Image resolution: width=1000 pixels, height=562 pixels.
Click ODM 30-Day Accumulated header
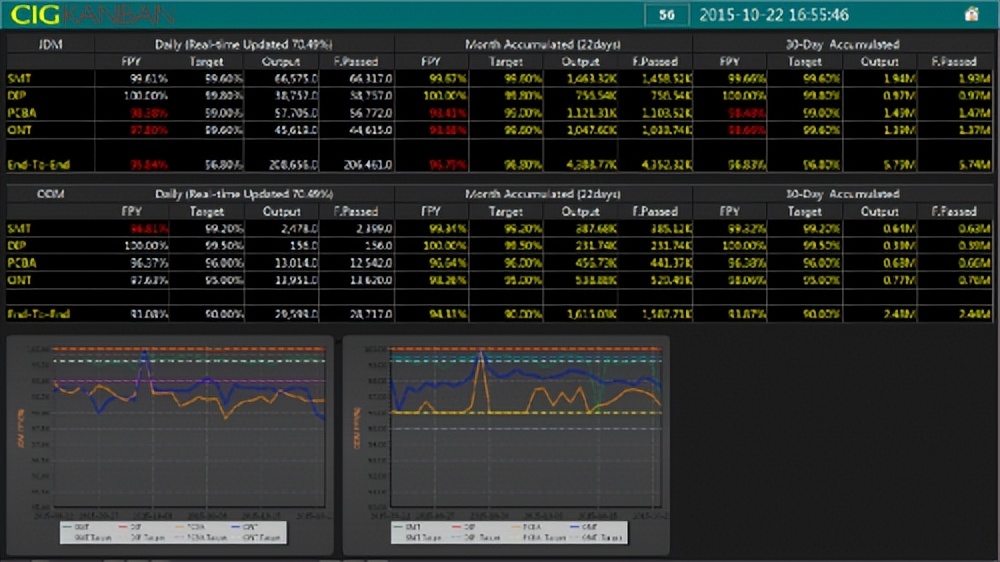click(x=842, y=194)
